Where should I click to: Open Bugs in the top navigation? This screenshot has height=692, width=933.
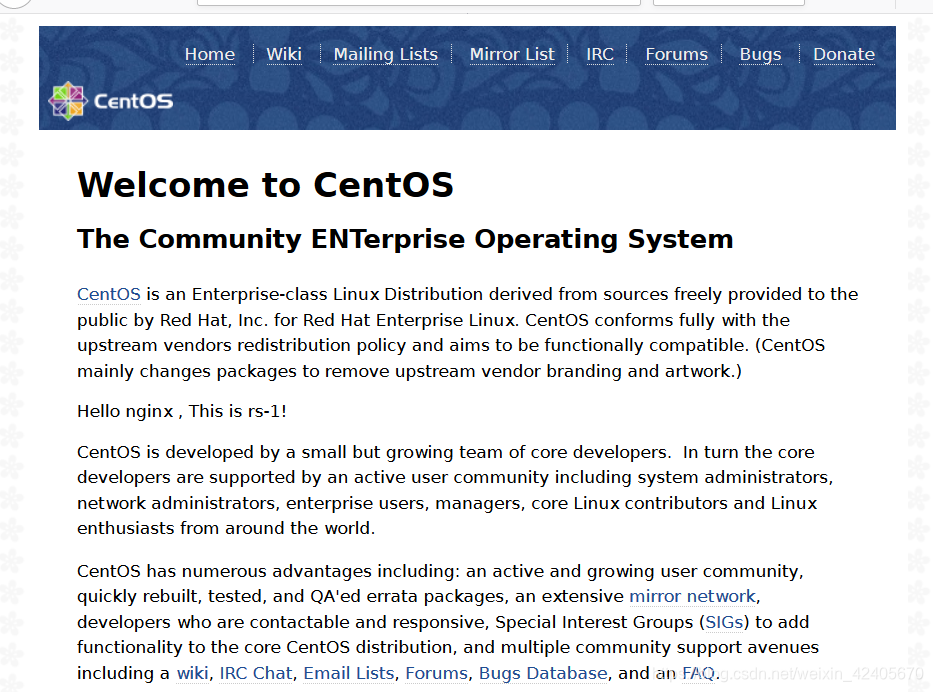[x=760, y=54]
